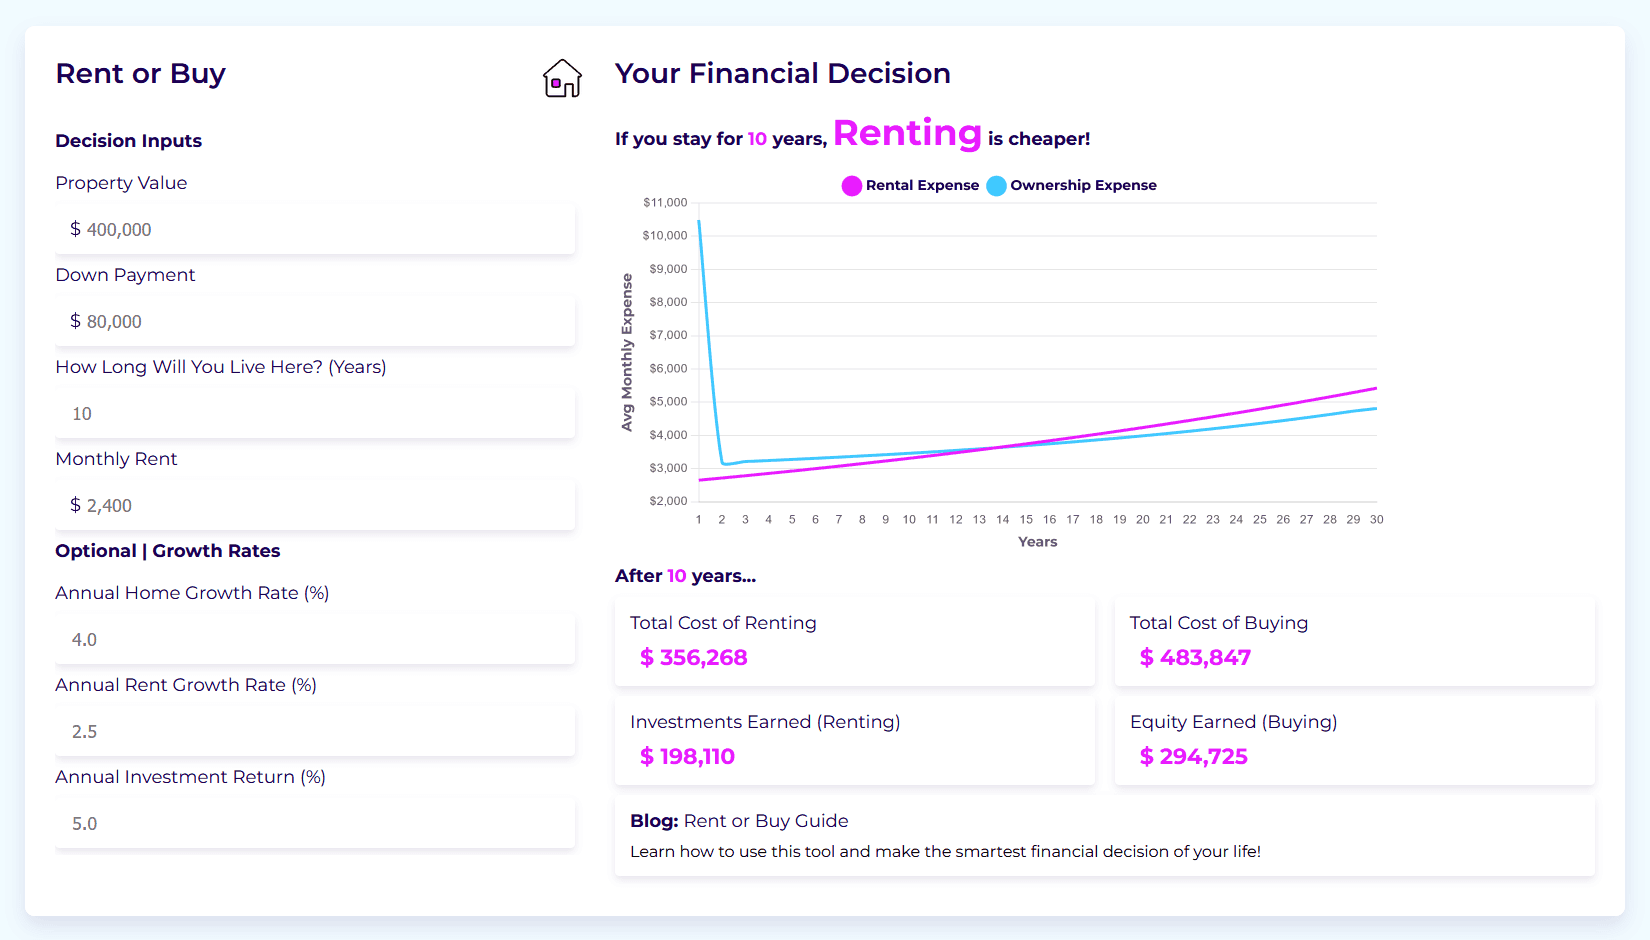Click the Ownership Expense legend label

click(1083, 186)
